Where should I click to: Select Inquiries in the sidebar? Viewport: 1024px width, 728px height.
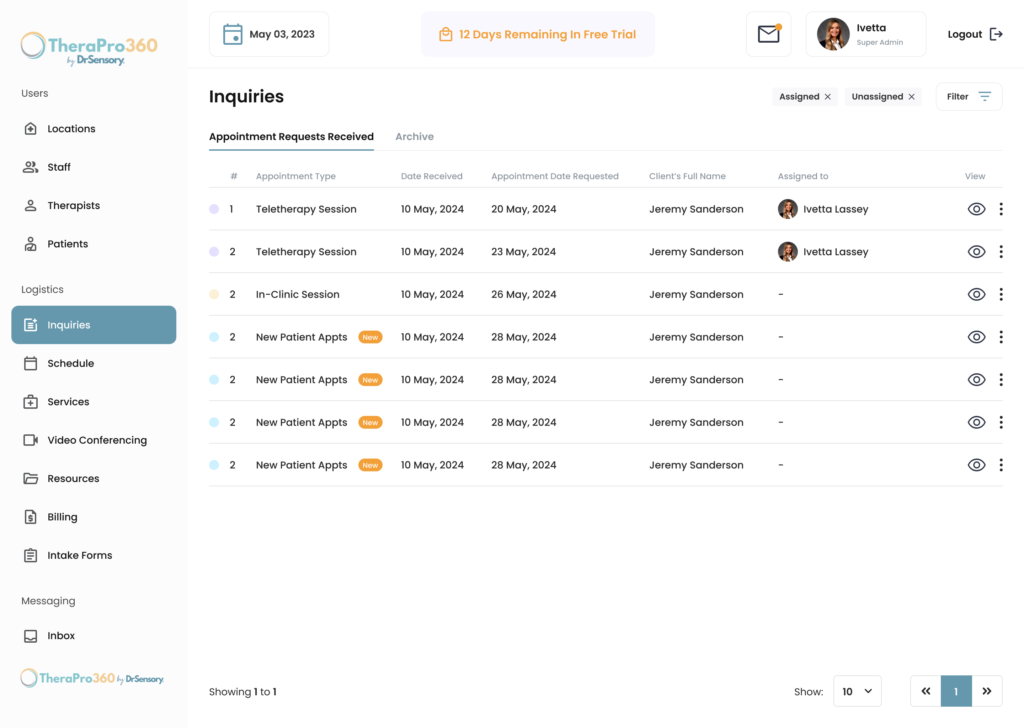pos(93,325)
